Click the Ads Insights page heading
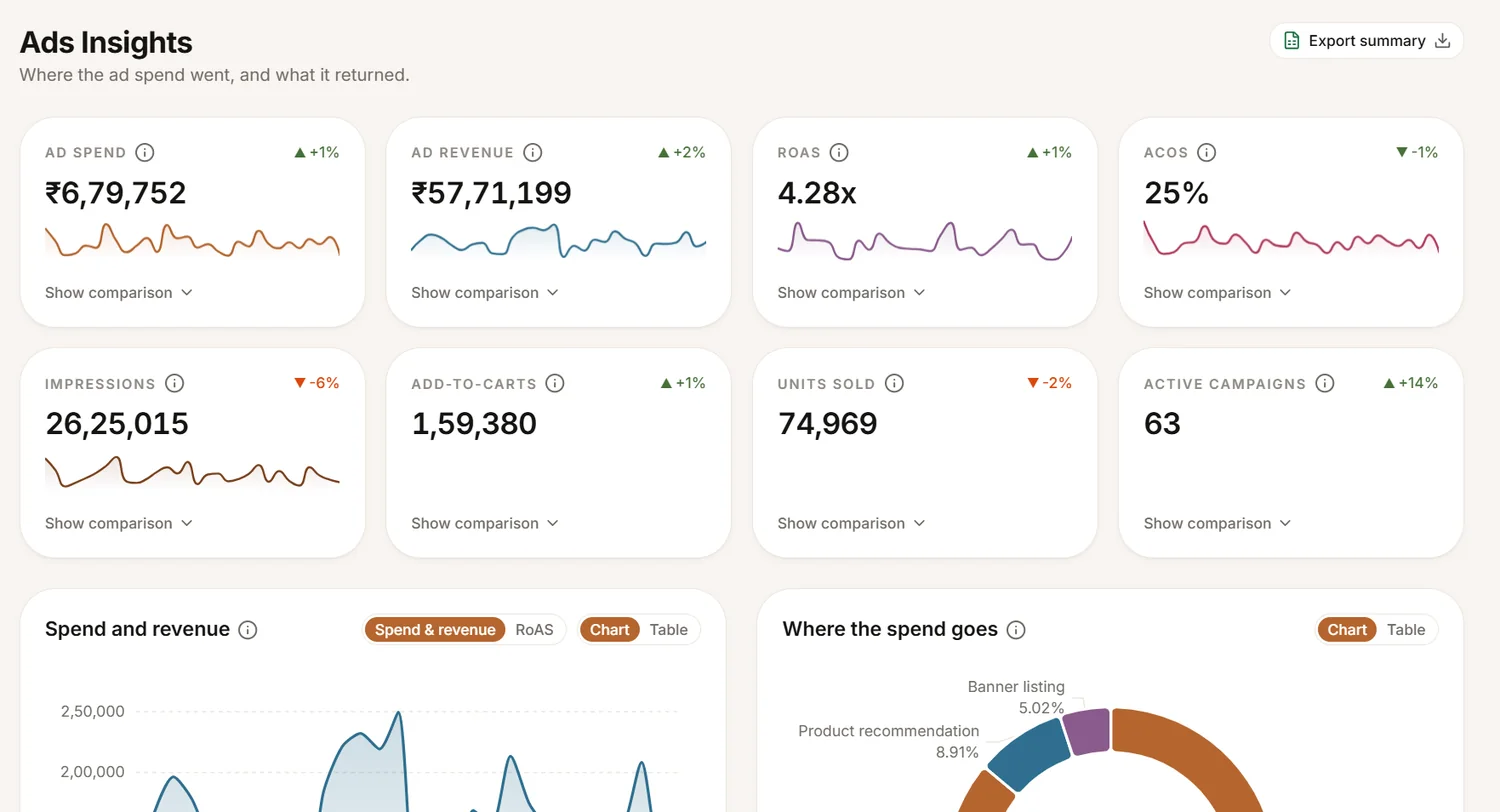 coord(106,42)
